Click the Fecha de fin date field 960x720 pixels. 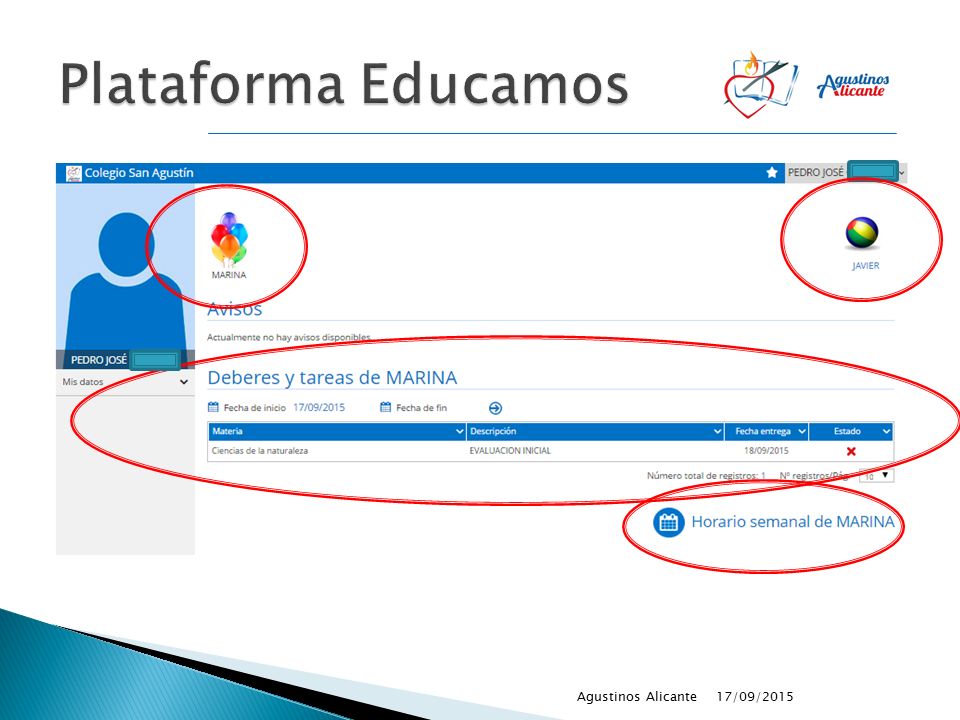pos(421,408)
